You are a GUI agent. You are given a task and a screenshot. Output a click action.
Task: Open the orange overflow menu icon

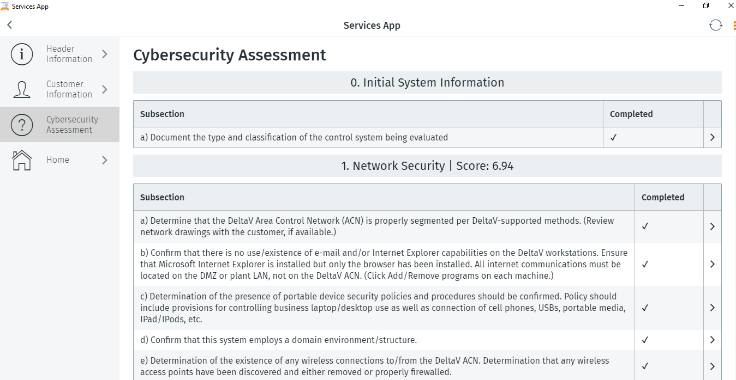point(734,25)
